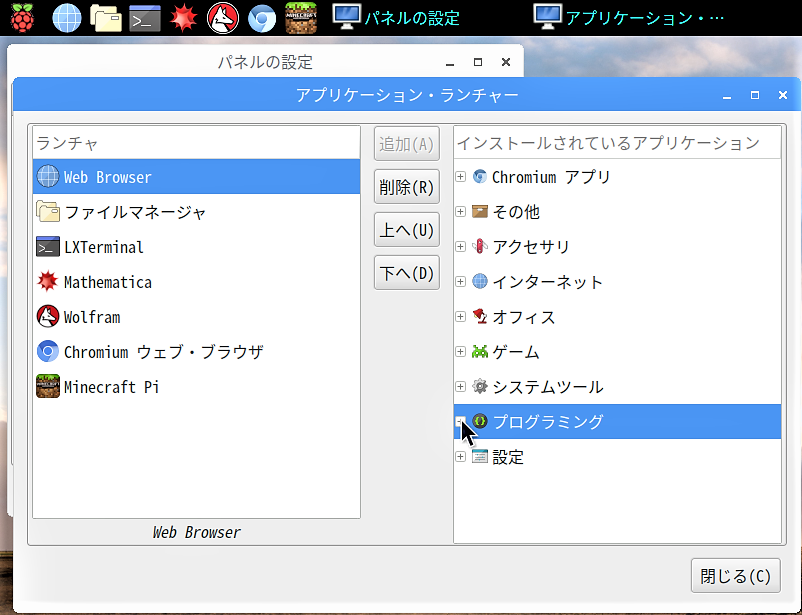Expand the システムツール category
Screen dimensions: 802x615
(460, 386)
